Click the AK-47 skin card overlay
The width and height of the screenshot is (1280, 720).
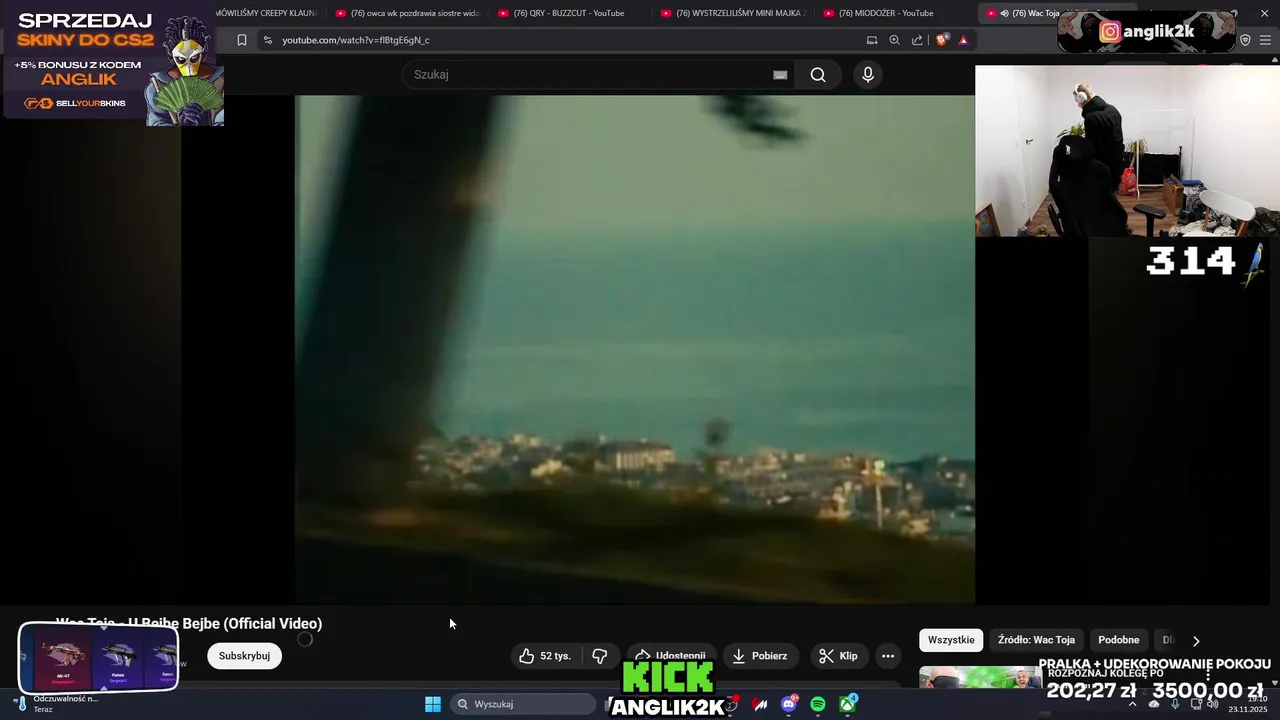pos(62,657)
